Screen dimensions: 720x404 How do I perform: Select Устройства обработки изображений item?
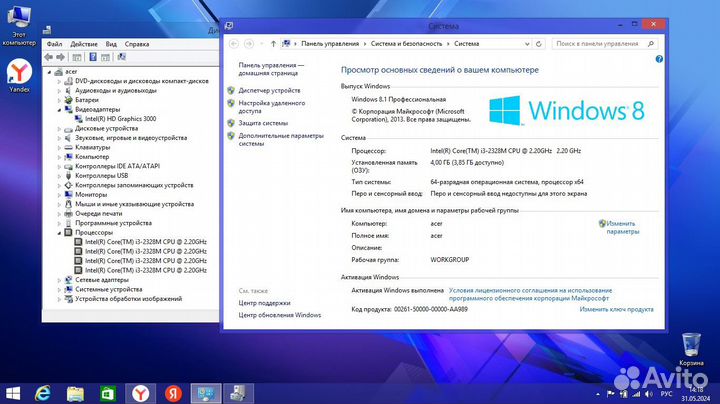129,299
